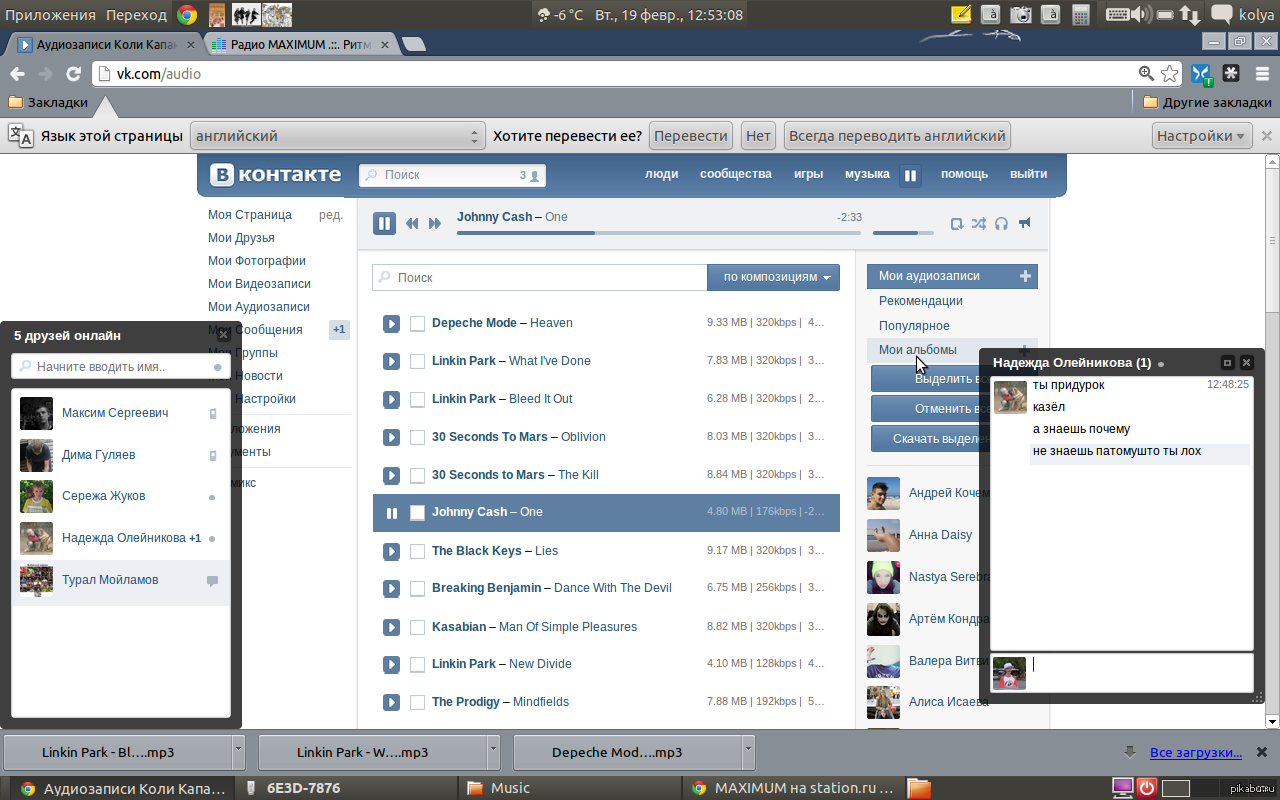Expand the page language dropdown (английский)
Viewport: 1280px width, 800px height.
pos(337,136)
